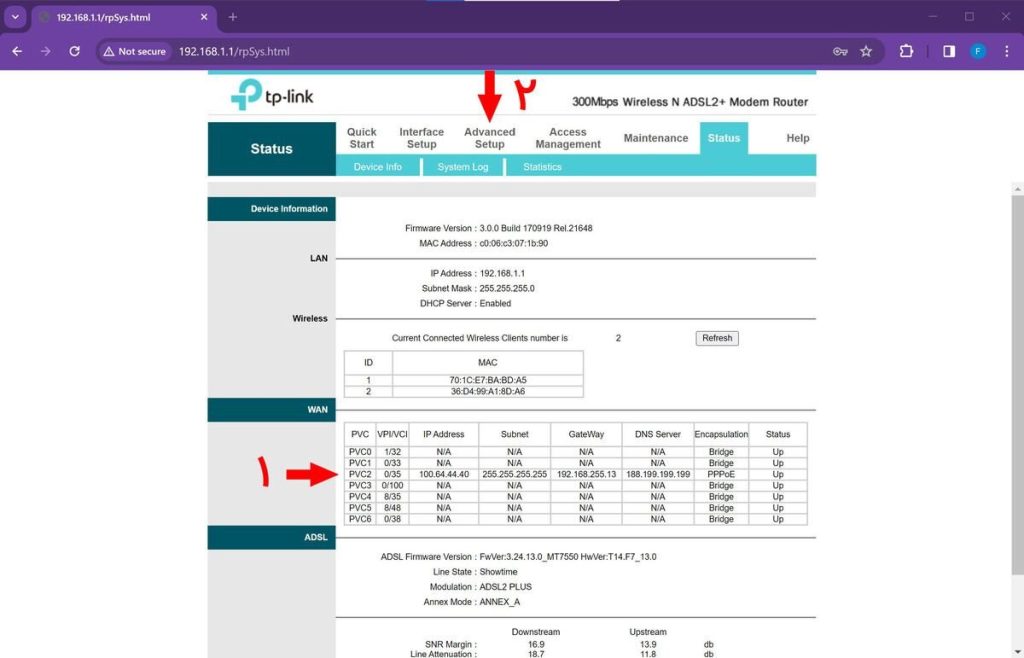
Task: Click the Line State Showtime value
Action: pos(498,571)
